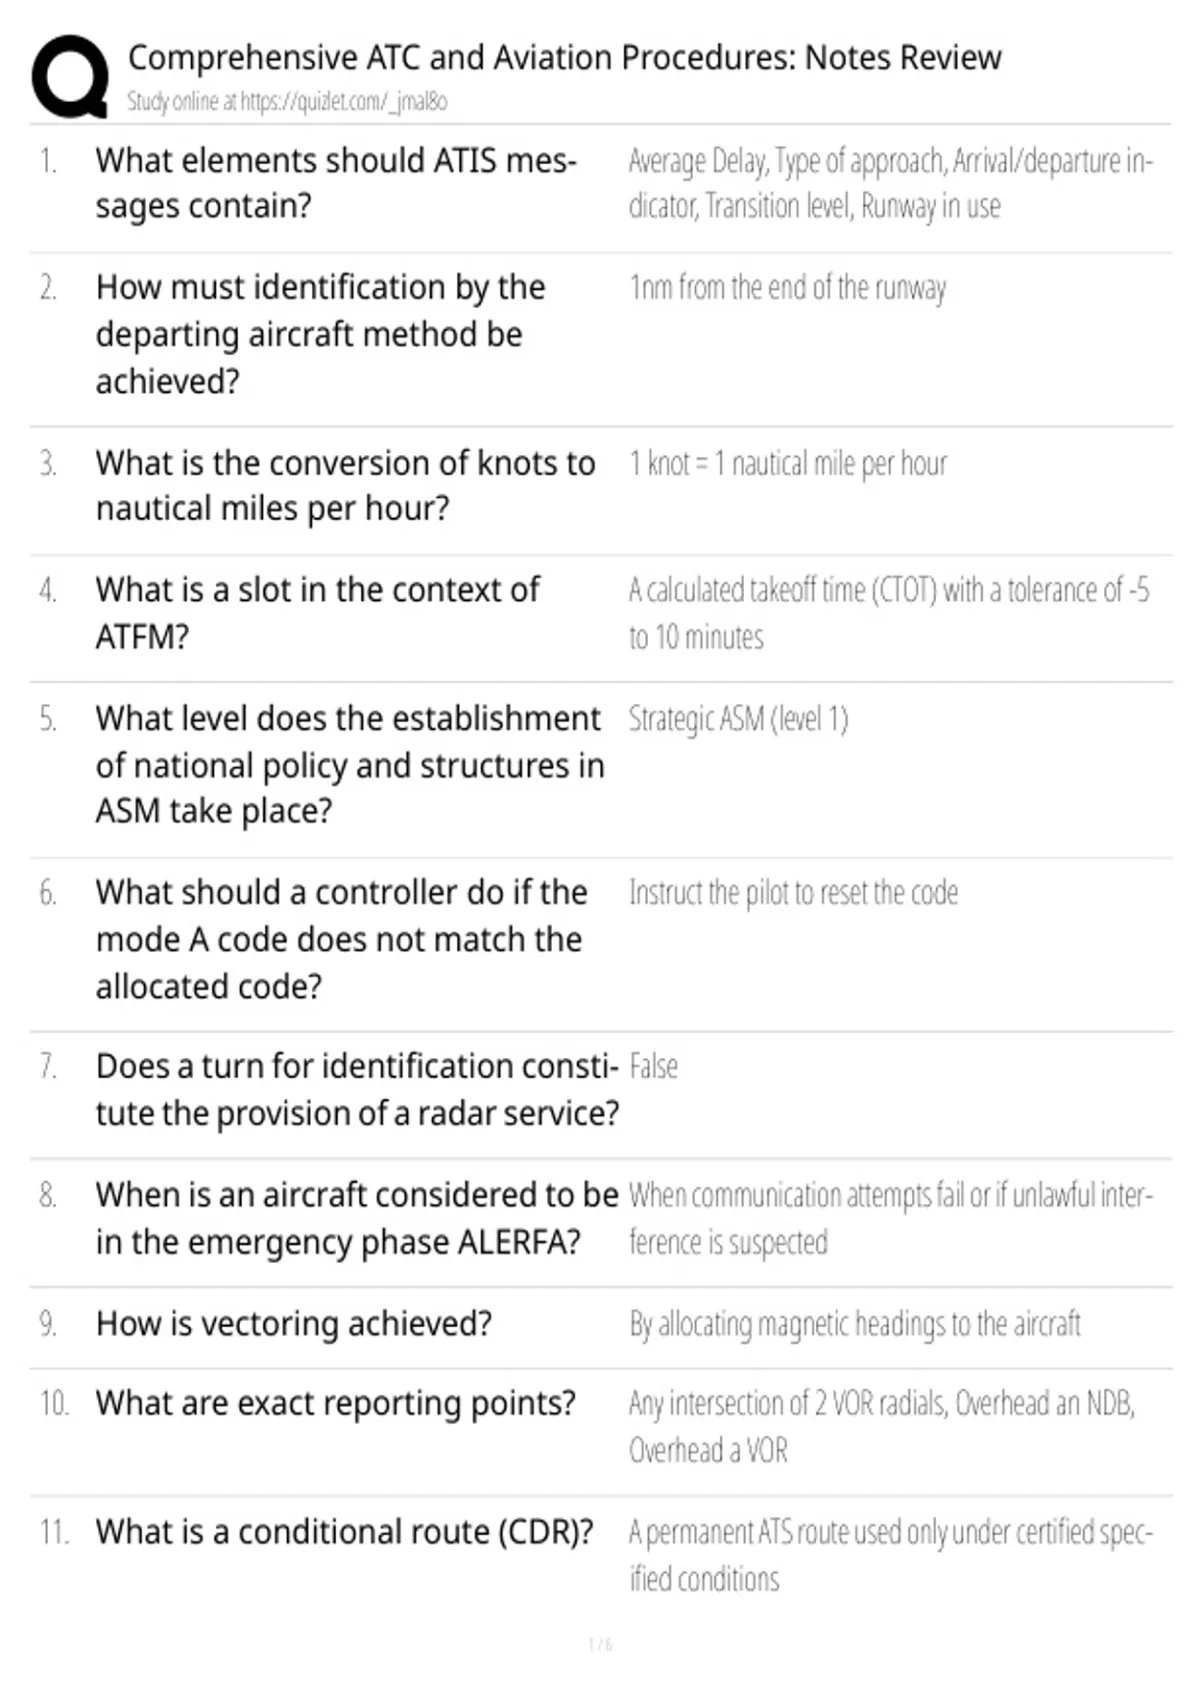The height and width of the screenshot is (1700, 1200).
Task: Select question 11 about conditional route CDR
Action: click(x=344, y=1532)
